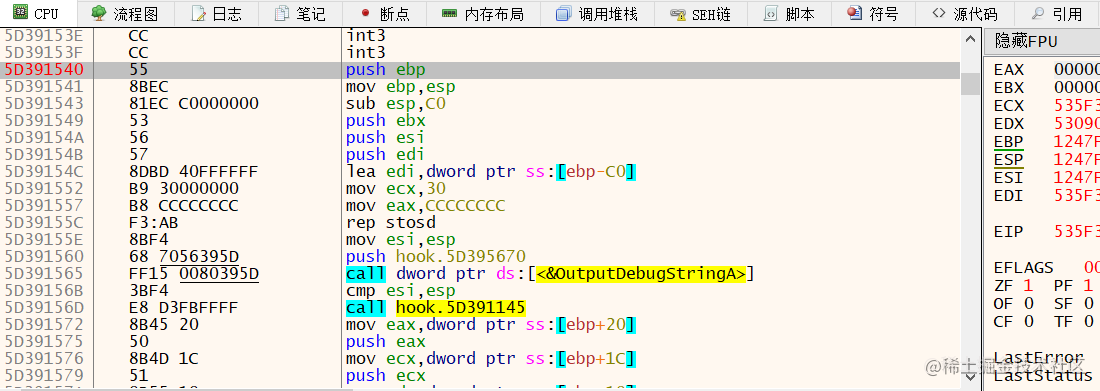This screenshot has height=391, width=1100.
Task: Click the call to OutputDebugStringA line
Action: click(550, 274)
